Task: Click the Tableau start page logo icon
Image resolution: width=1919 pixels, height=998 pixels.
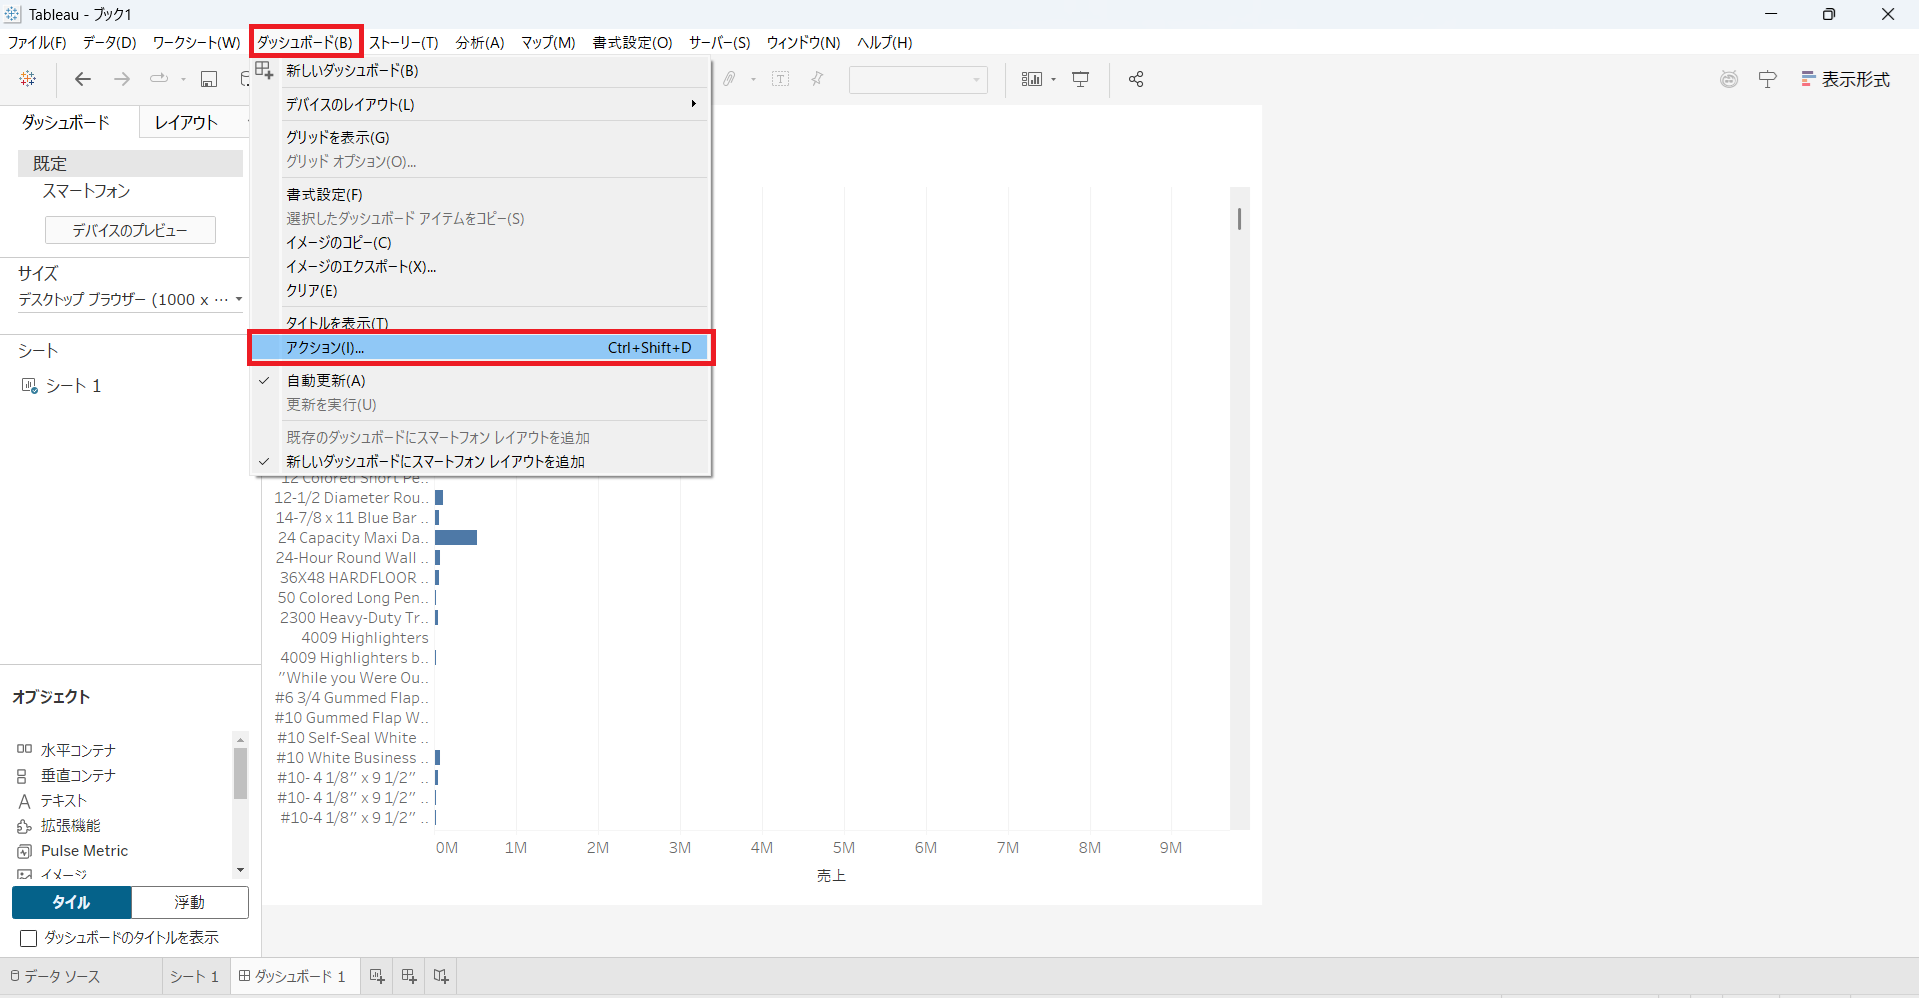Action: pos(28,79)
